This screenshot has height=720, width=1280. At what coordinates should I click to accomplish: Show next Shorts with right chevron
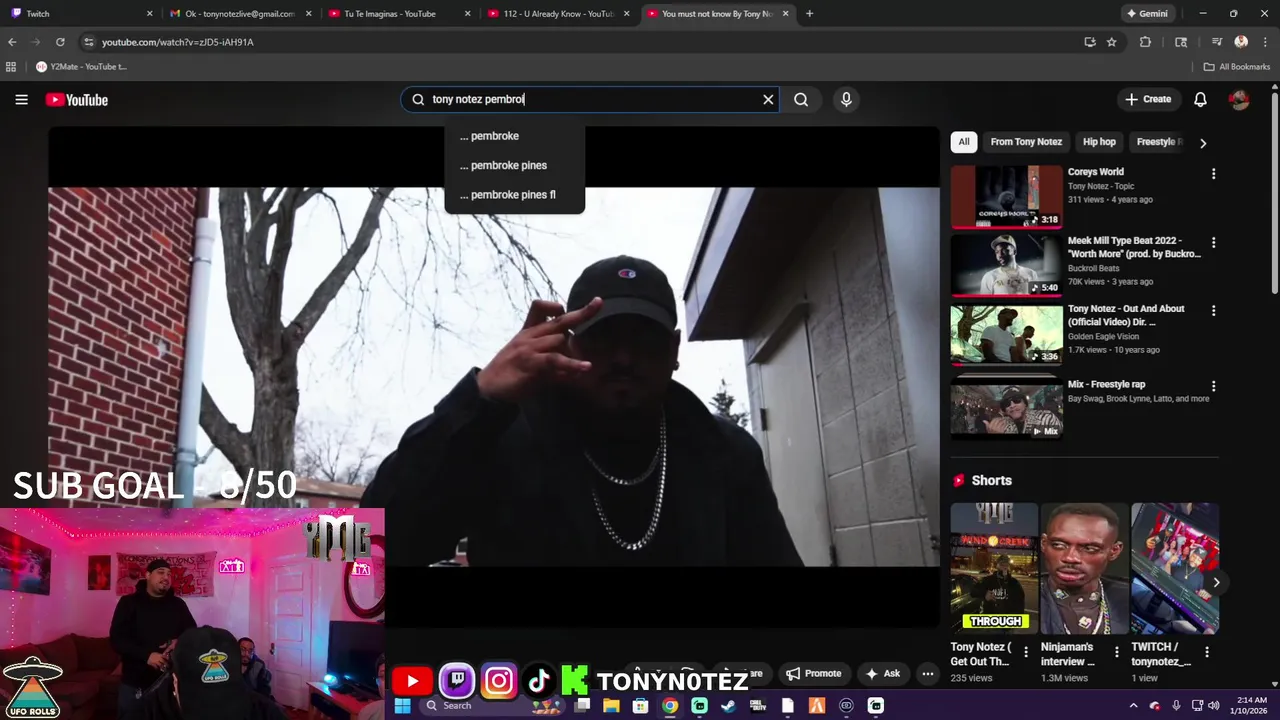[1216, 582]
